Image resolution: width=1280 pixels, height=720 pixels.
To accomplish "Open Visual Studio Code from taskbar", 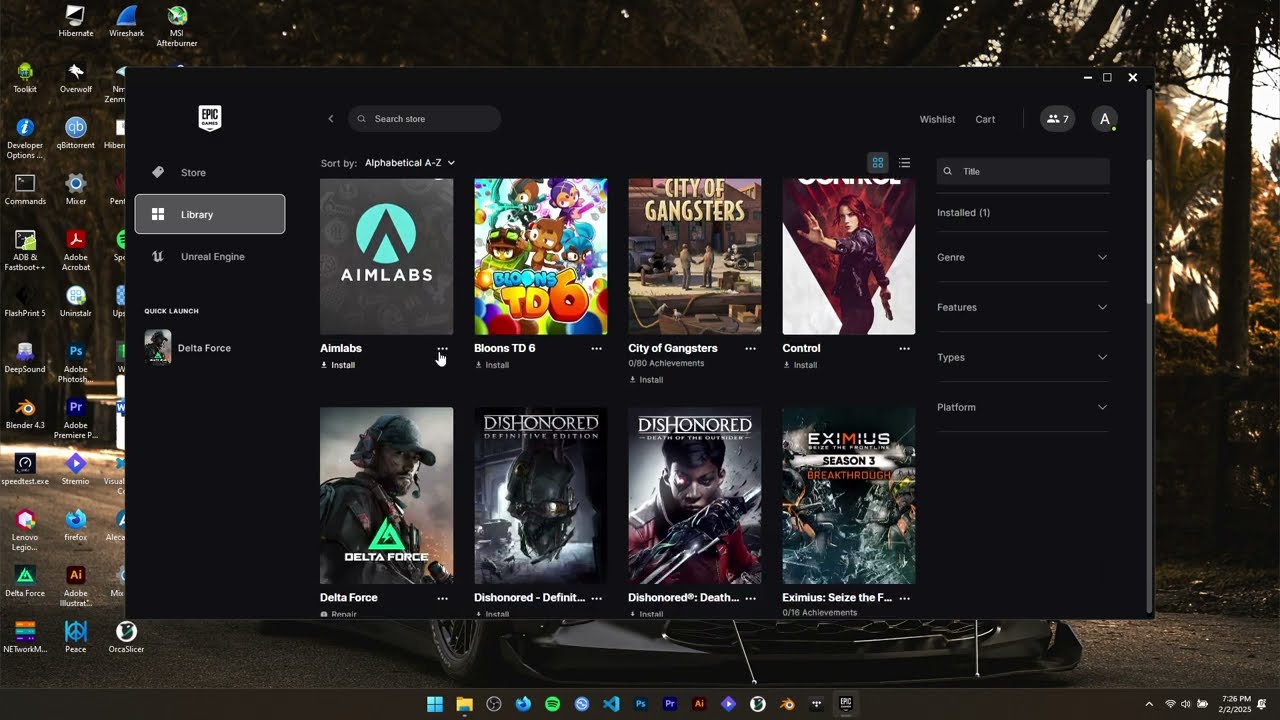I will click(611, 704).
